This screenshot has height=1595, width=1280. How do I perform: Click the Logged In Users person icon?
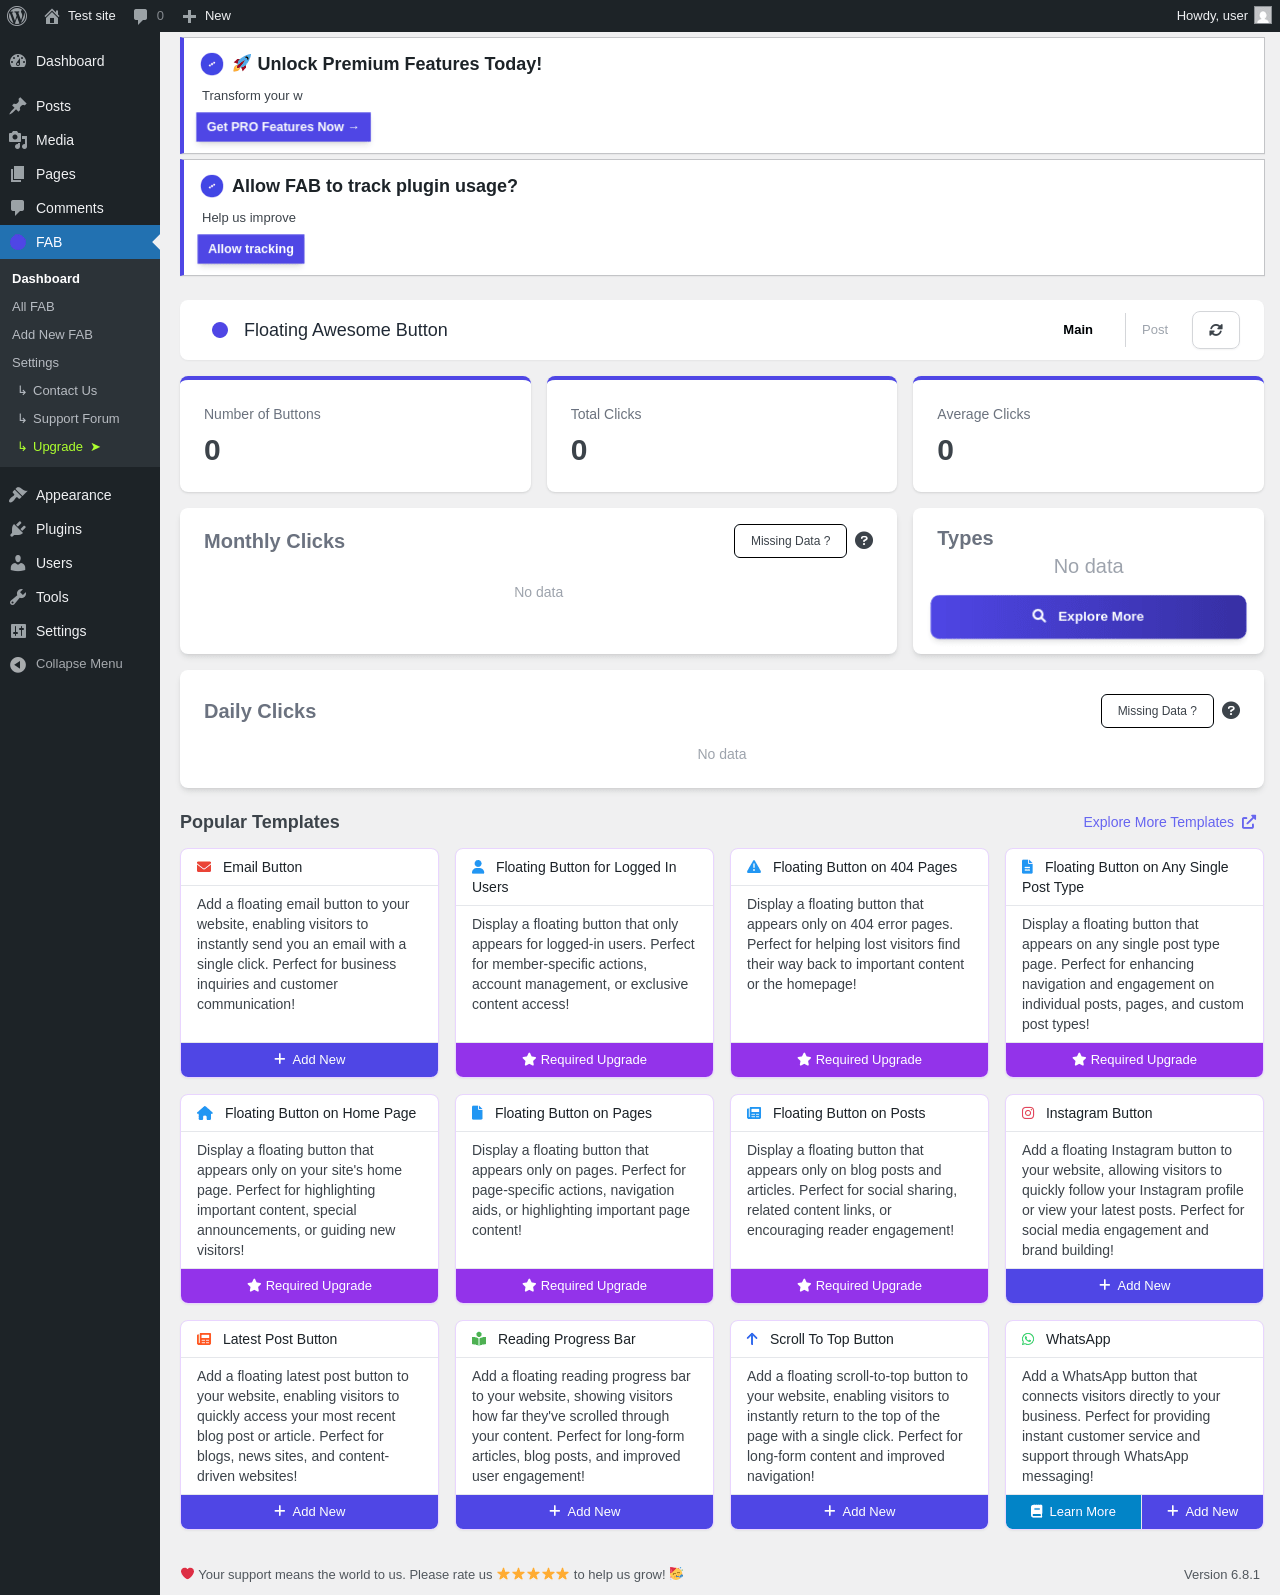478,867
